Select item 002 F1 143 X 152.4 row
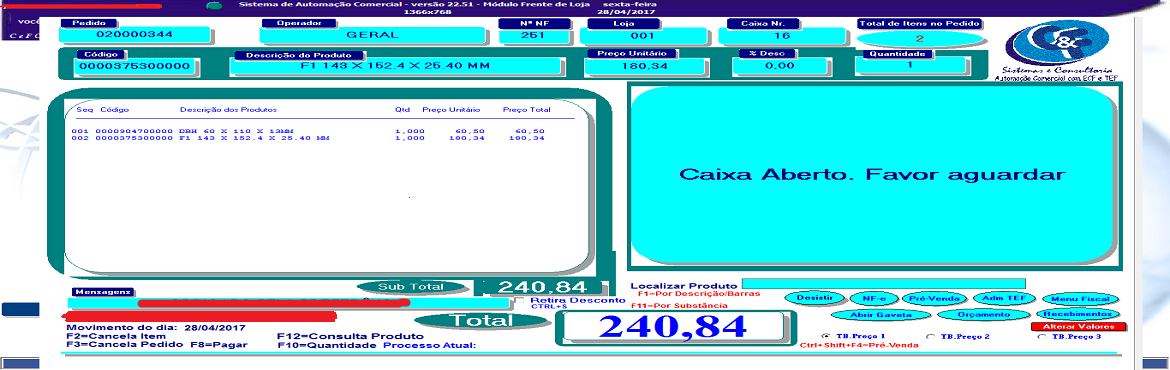The image size is (1170, 370). 312,138
